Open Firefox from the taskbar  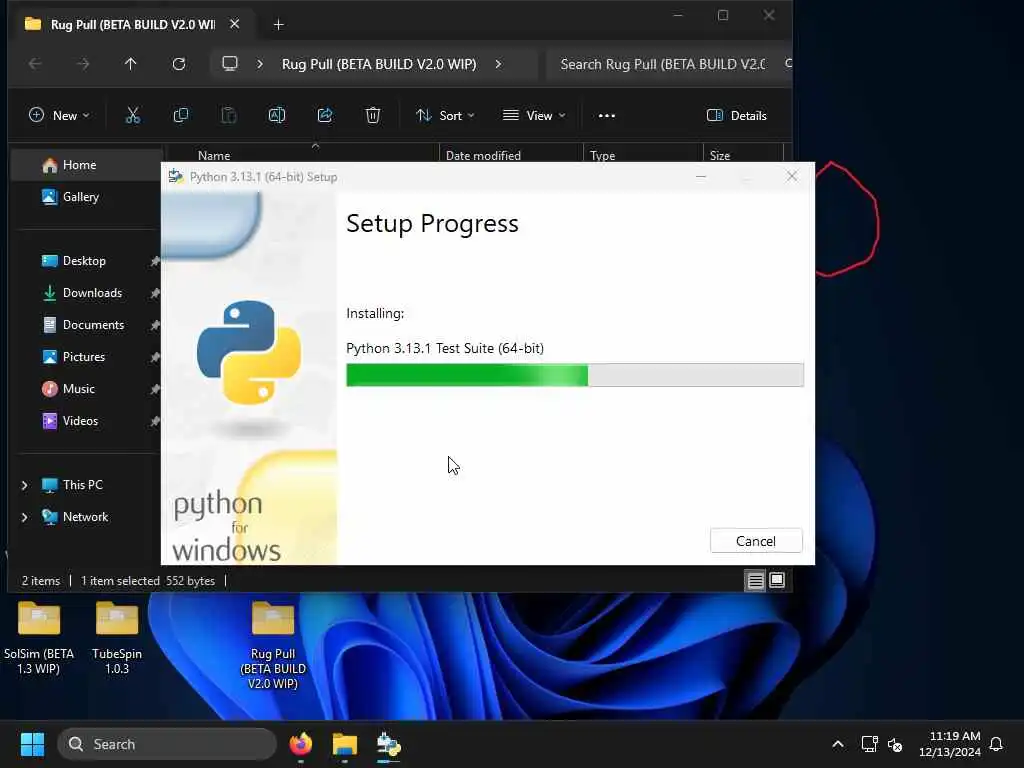coord(300,744)
